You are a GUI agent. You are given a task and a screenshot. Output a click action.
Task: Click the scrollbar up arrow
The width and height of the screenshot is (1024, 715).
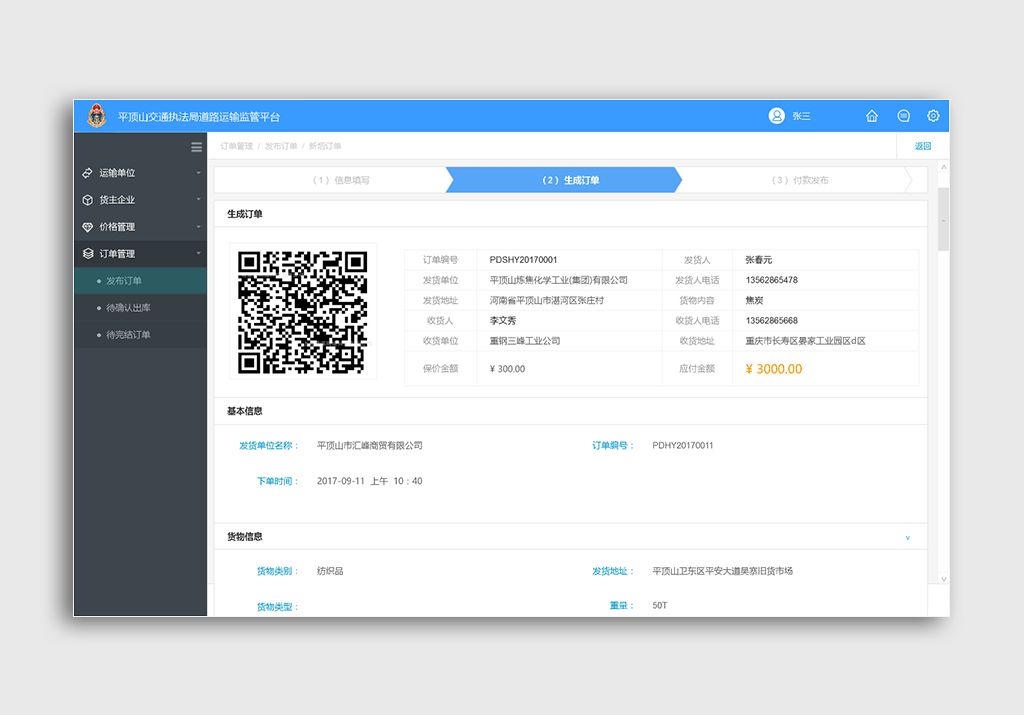coord(943,168)
